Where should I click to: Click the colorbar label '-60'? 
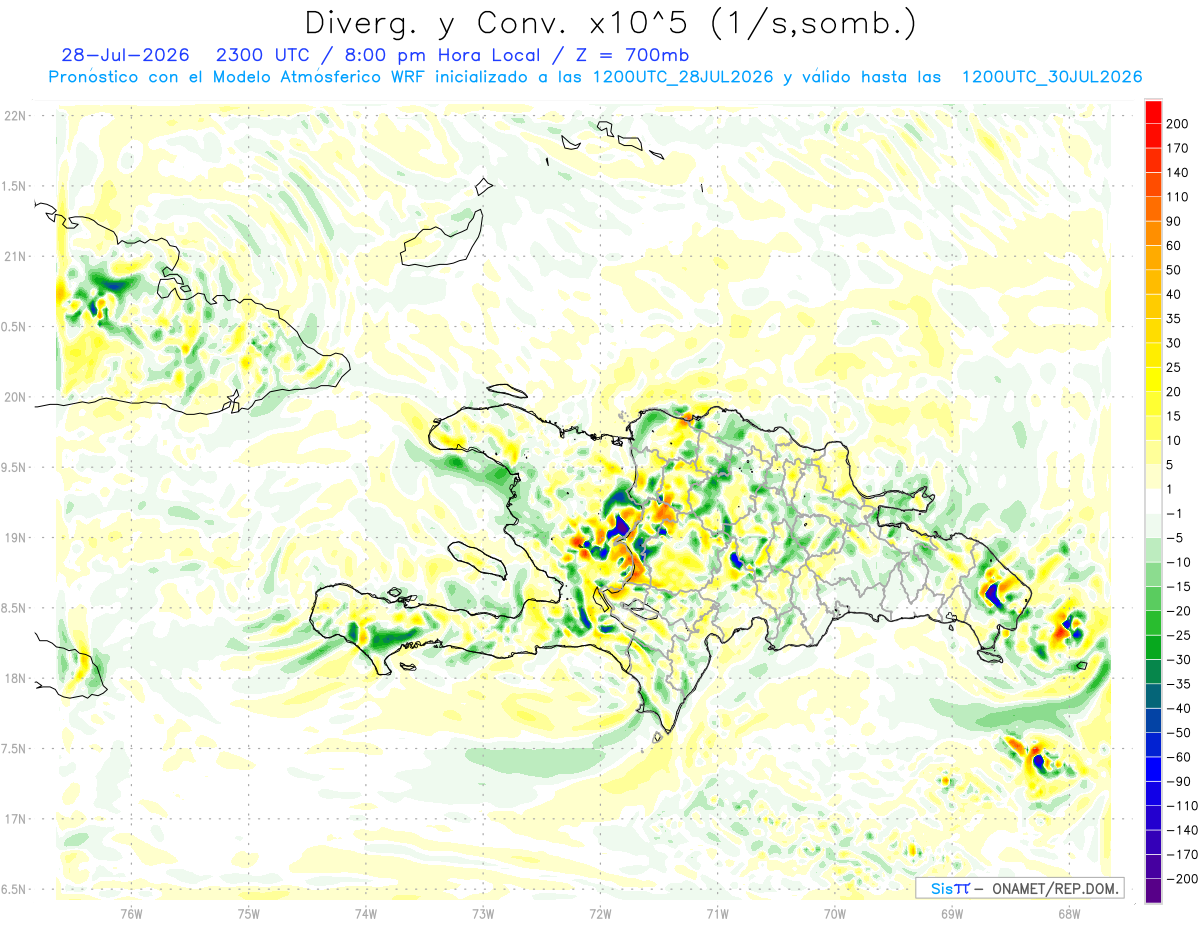[x=1181, y=757]
